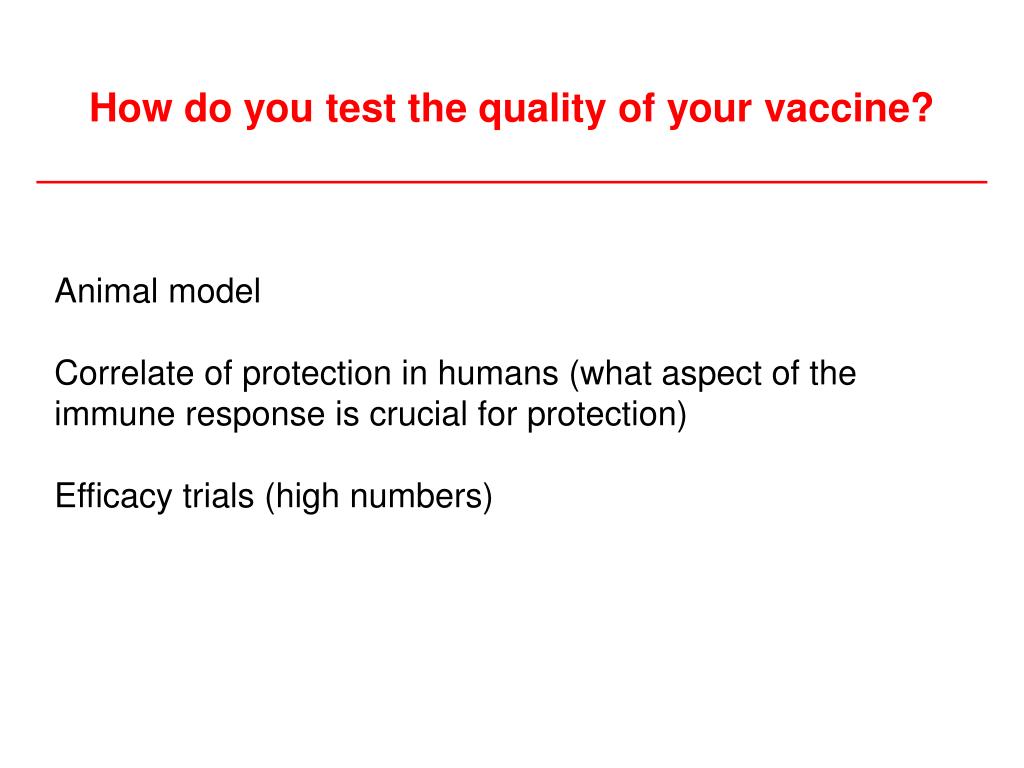1024x768 pixels.
Task: Click the phrase "(what aspect of the"
Action: (712, 374)
